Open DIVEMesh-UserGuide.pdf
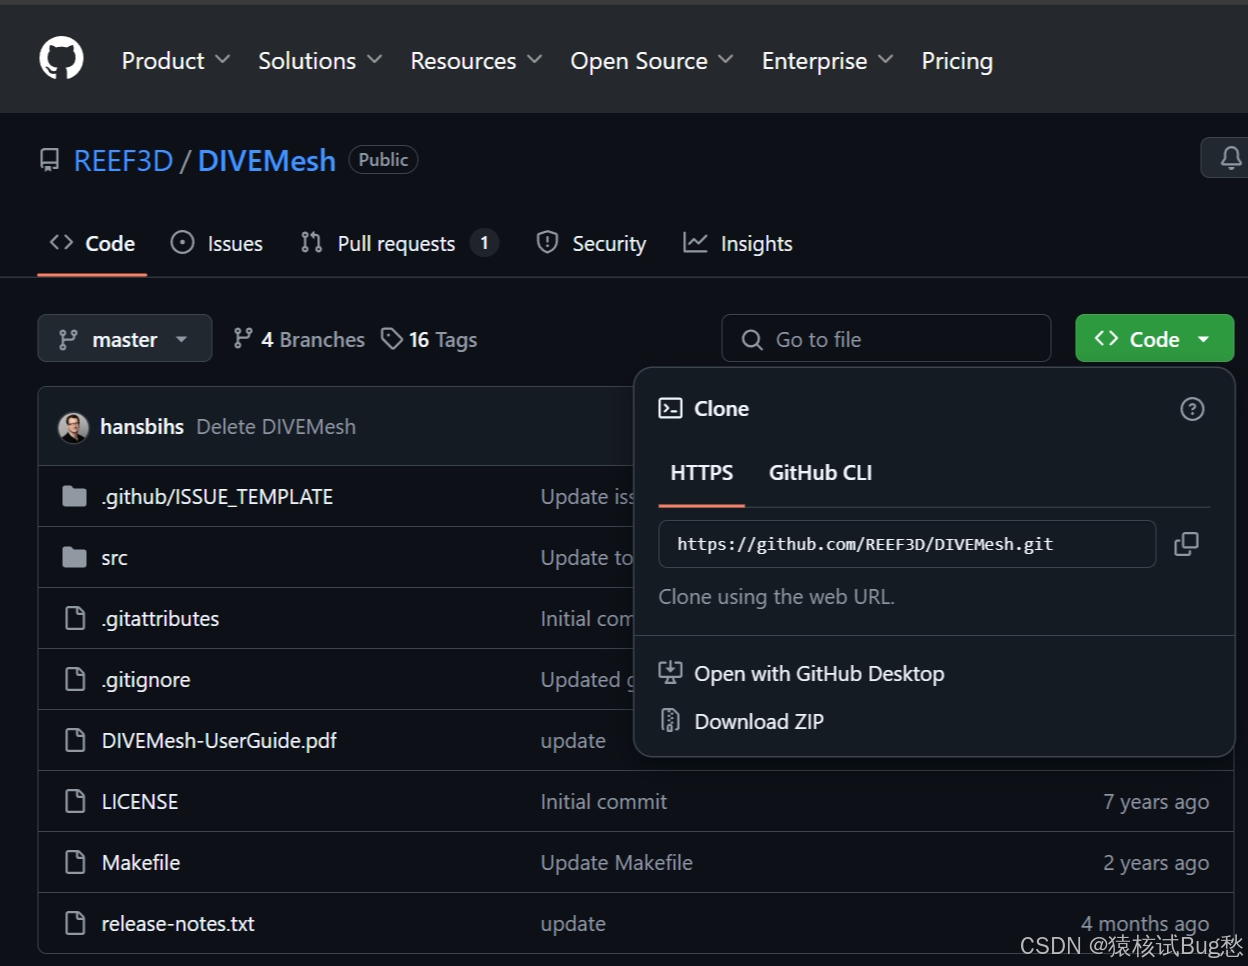Screen dimensions: 1248x966 pyautogui.click(x=219, y=741)
